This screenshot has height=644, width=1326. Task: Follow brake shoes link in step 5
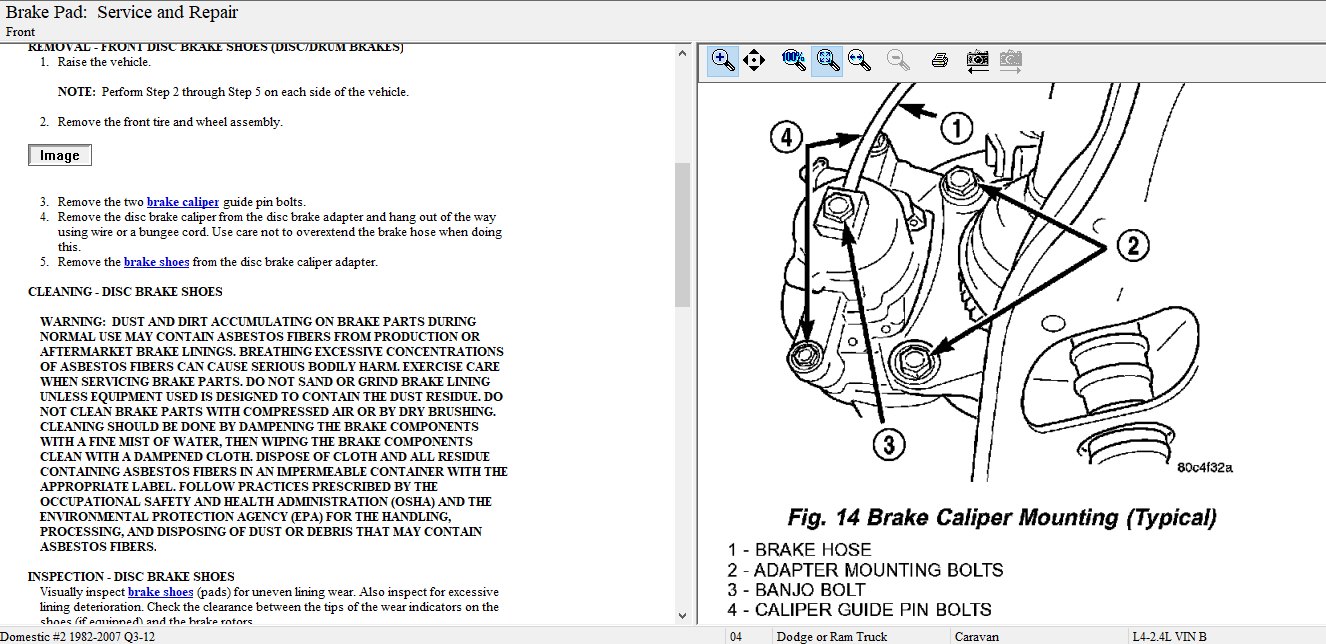click(x=156, y=262)
